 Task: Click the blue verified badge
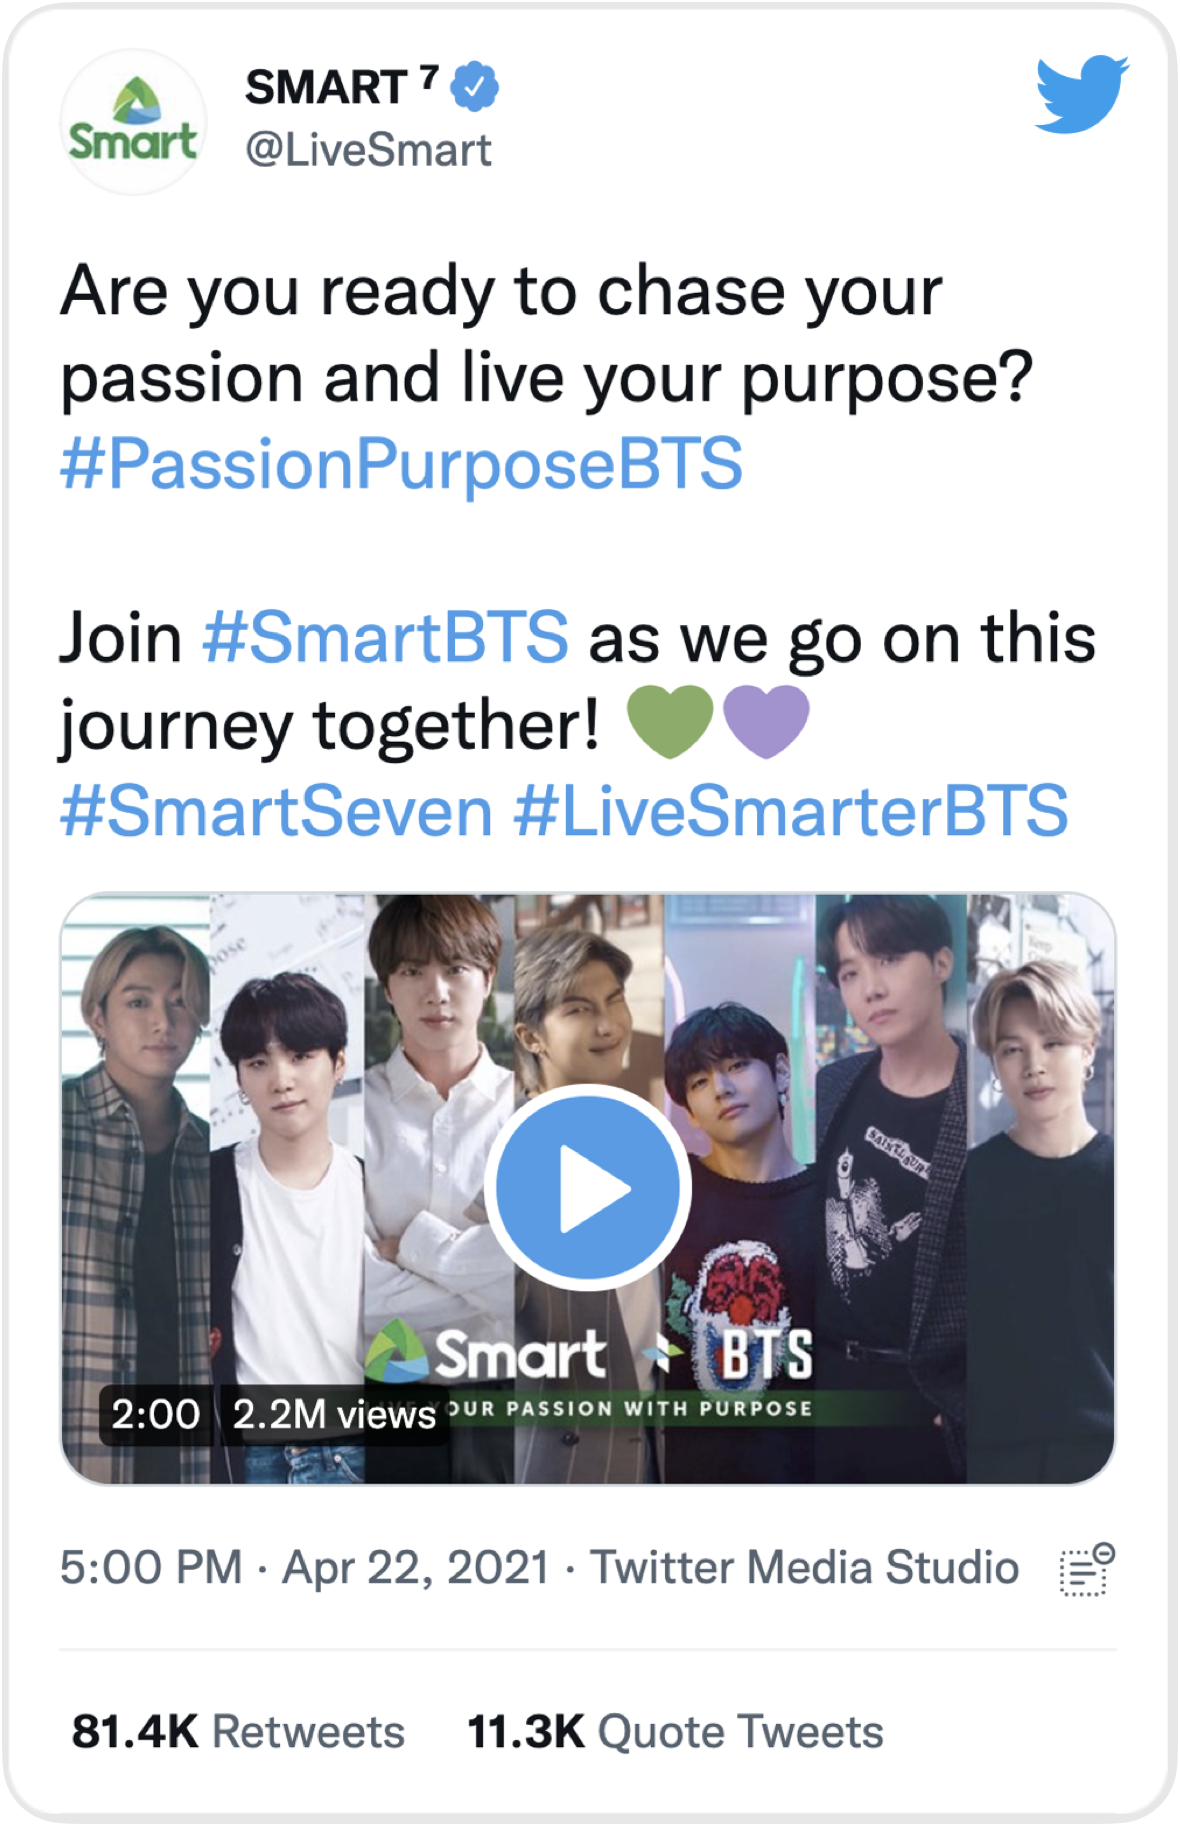tap(474, 86)
